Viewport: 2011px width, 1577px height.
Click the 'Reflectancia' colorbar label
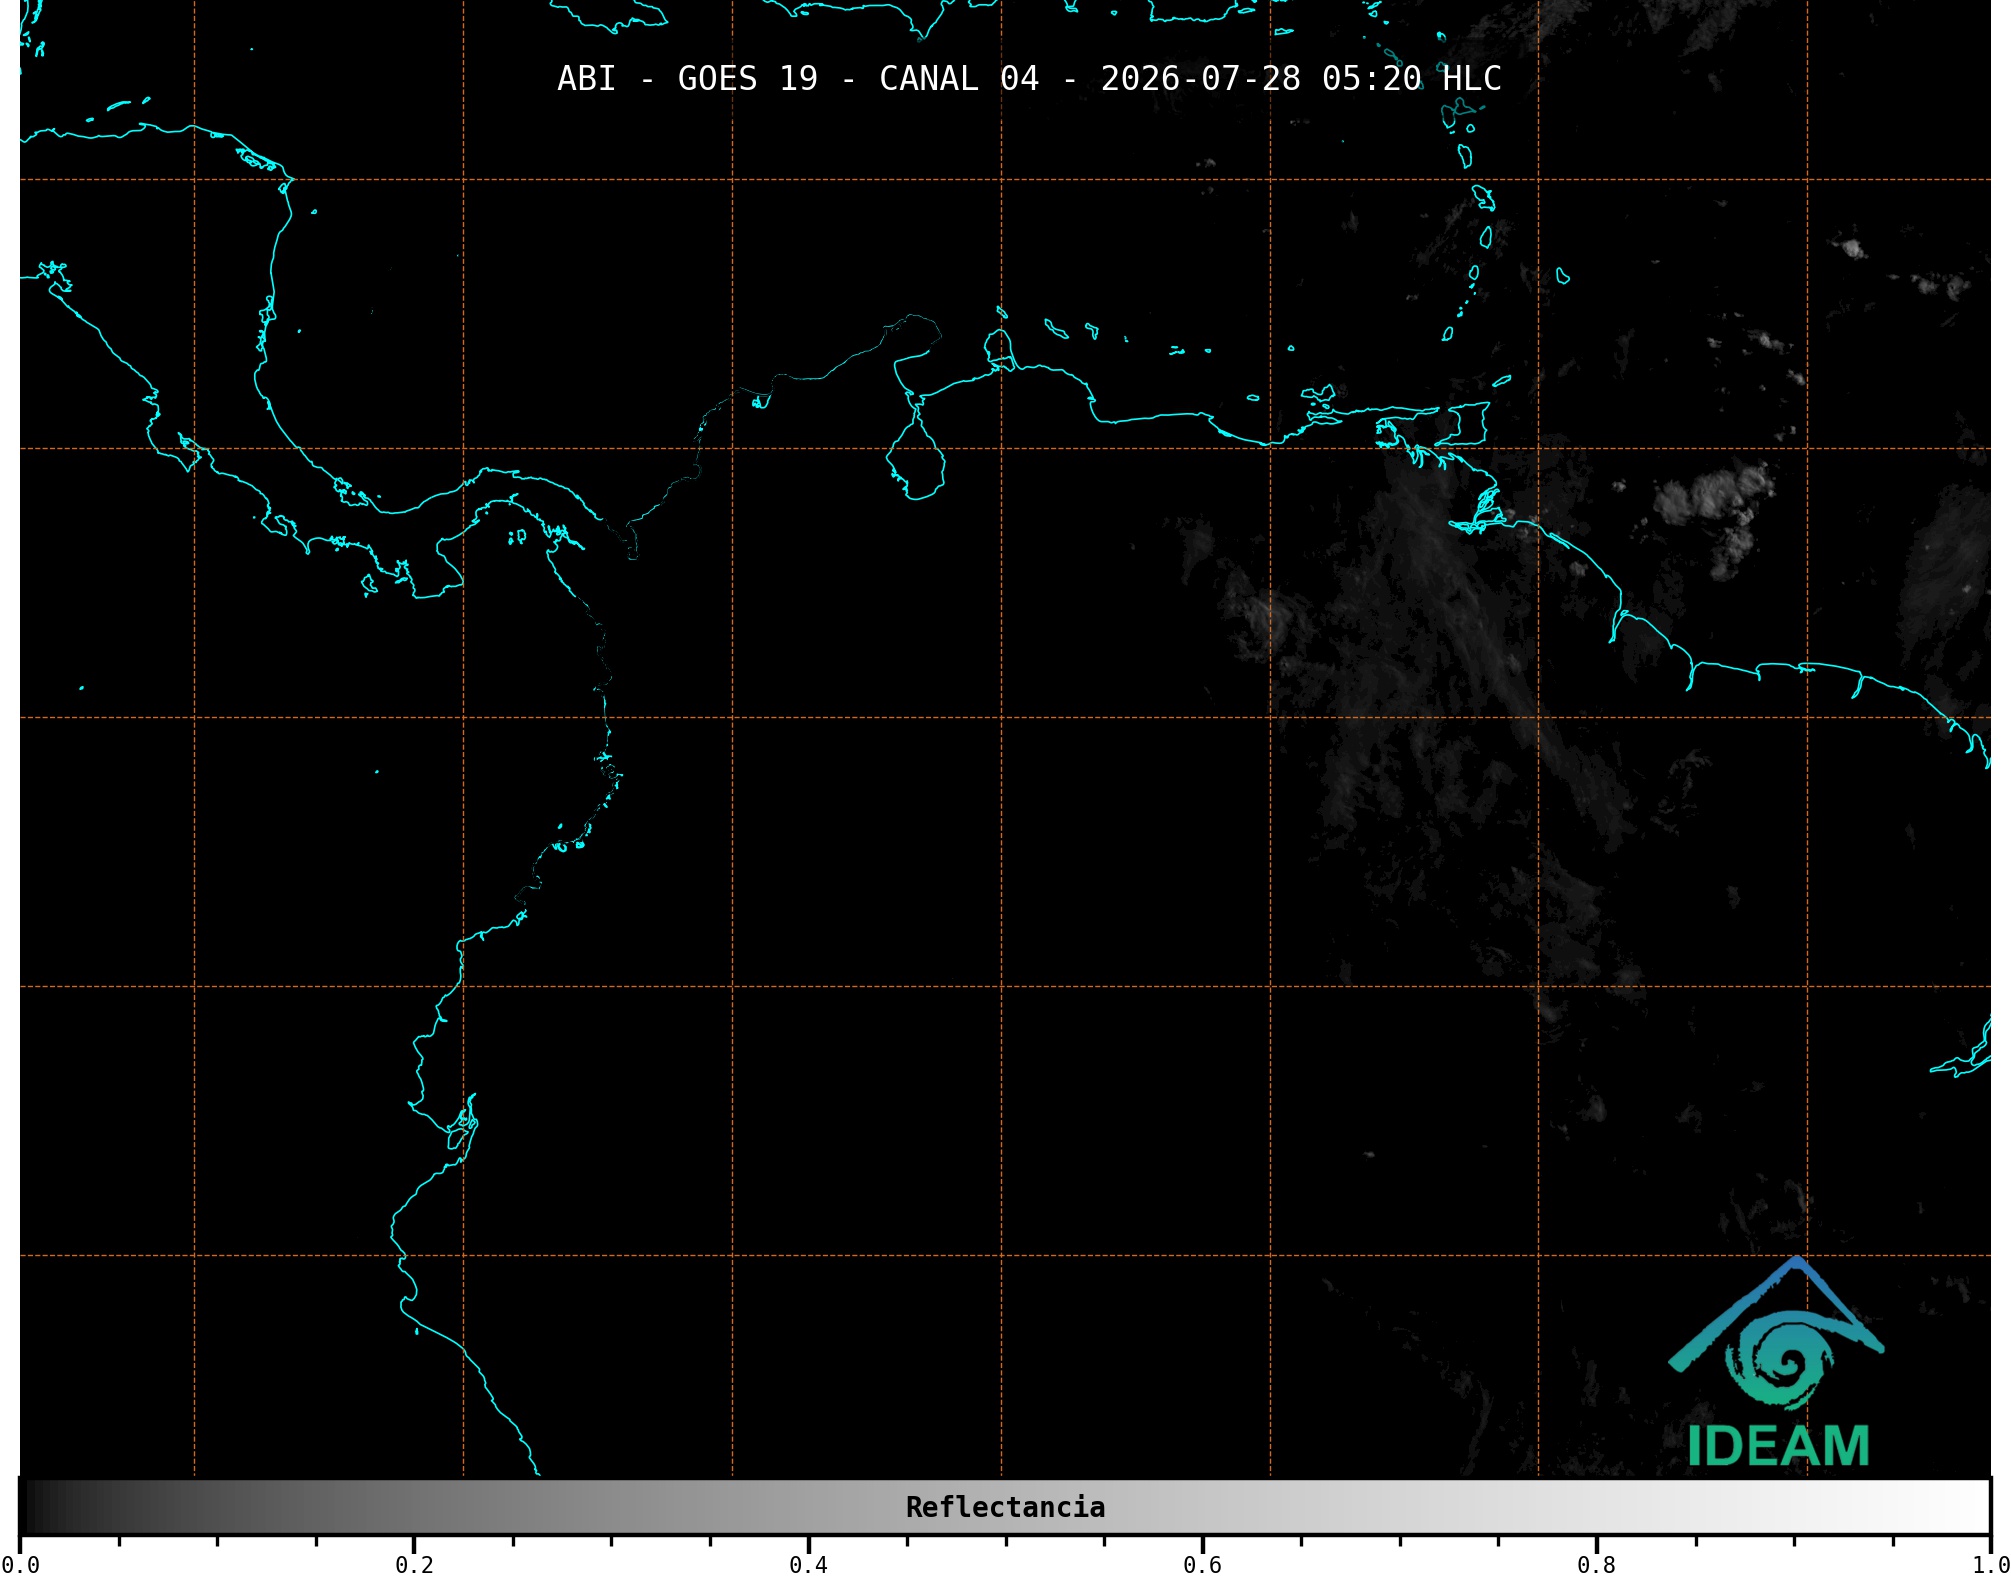click(x=1005, y=1507)
